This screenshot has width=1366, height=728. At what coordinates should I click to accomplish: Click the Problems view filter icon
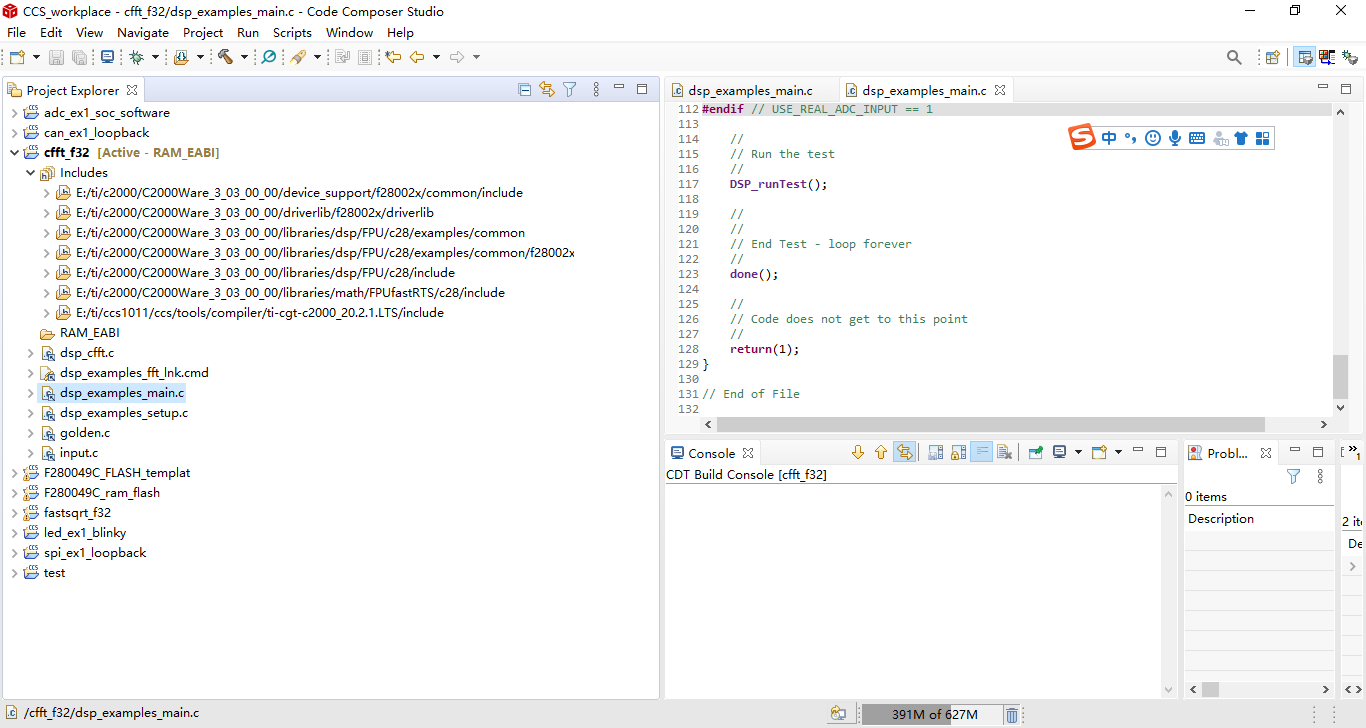[1293, 477]
